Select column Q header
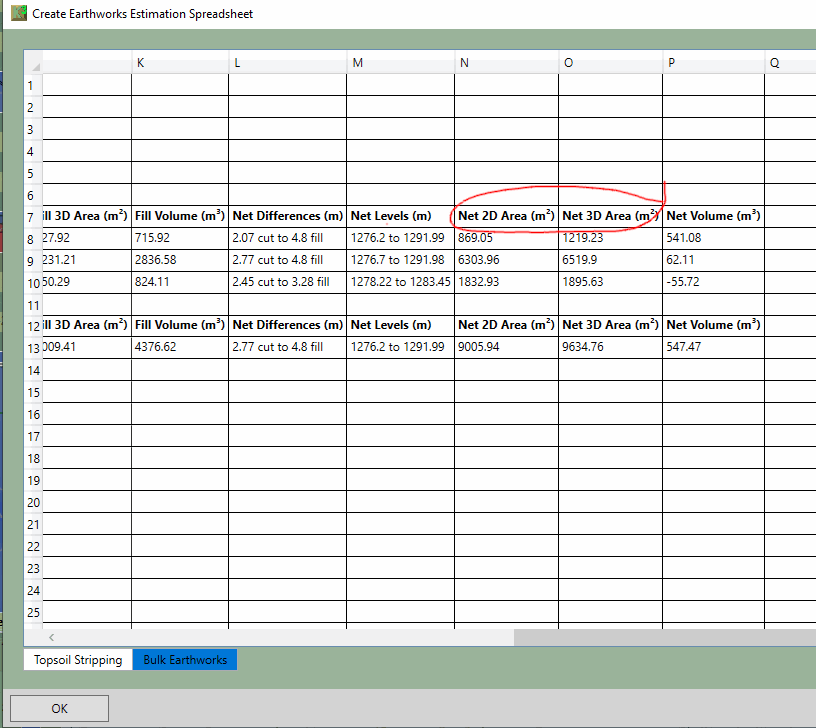 [x=790, y=62]
